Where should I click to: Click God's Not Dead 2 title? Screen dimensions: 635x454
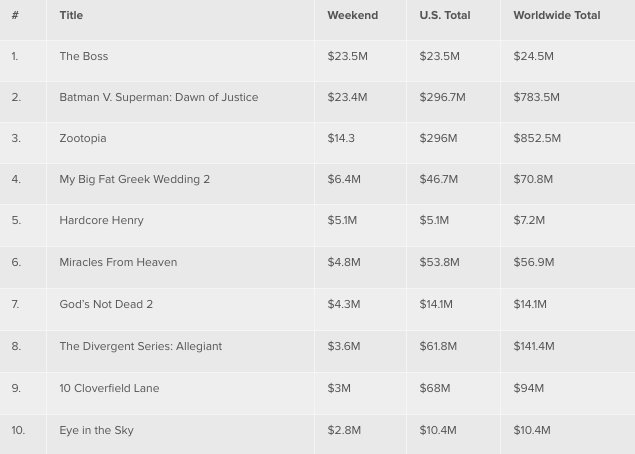click(x=106, y=305)
